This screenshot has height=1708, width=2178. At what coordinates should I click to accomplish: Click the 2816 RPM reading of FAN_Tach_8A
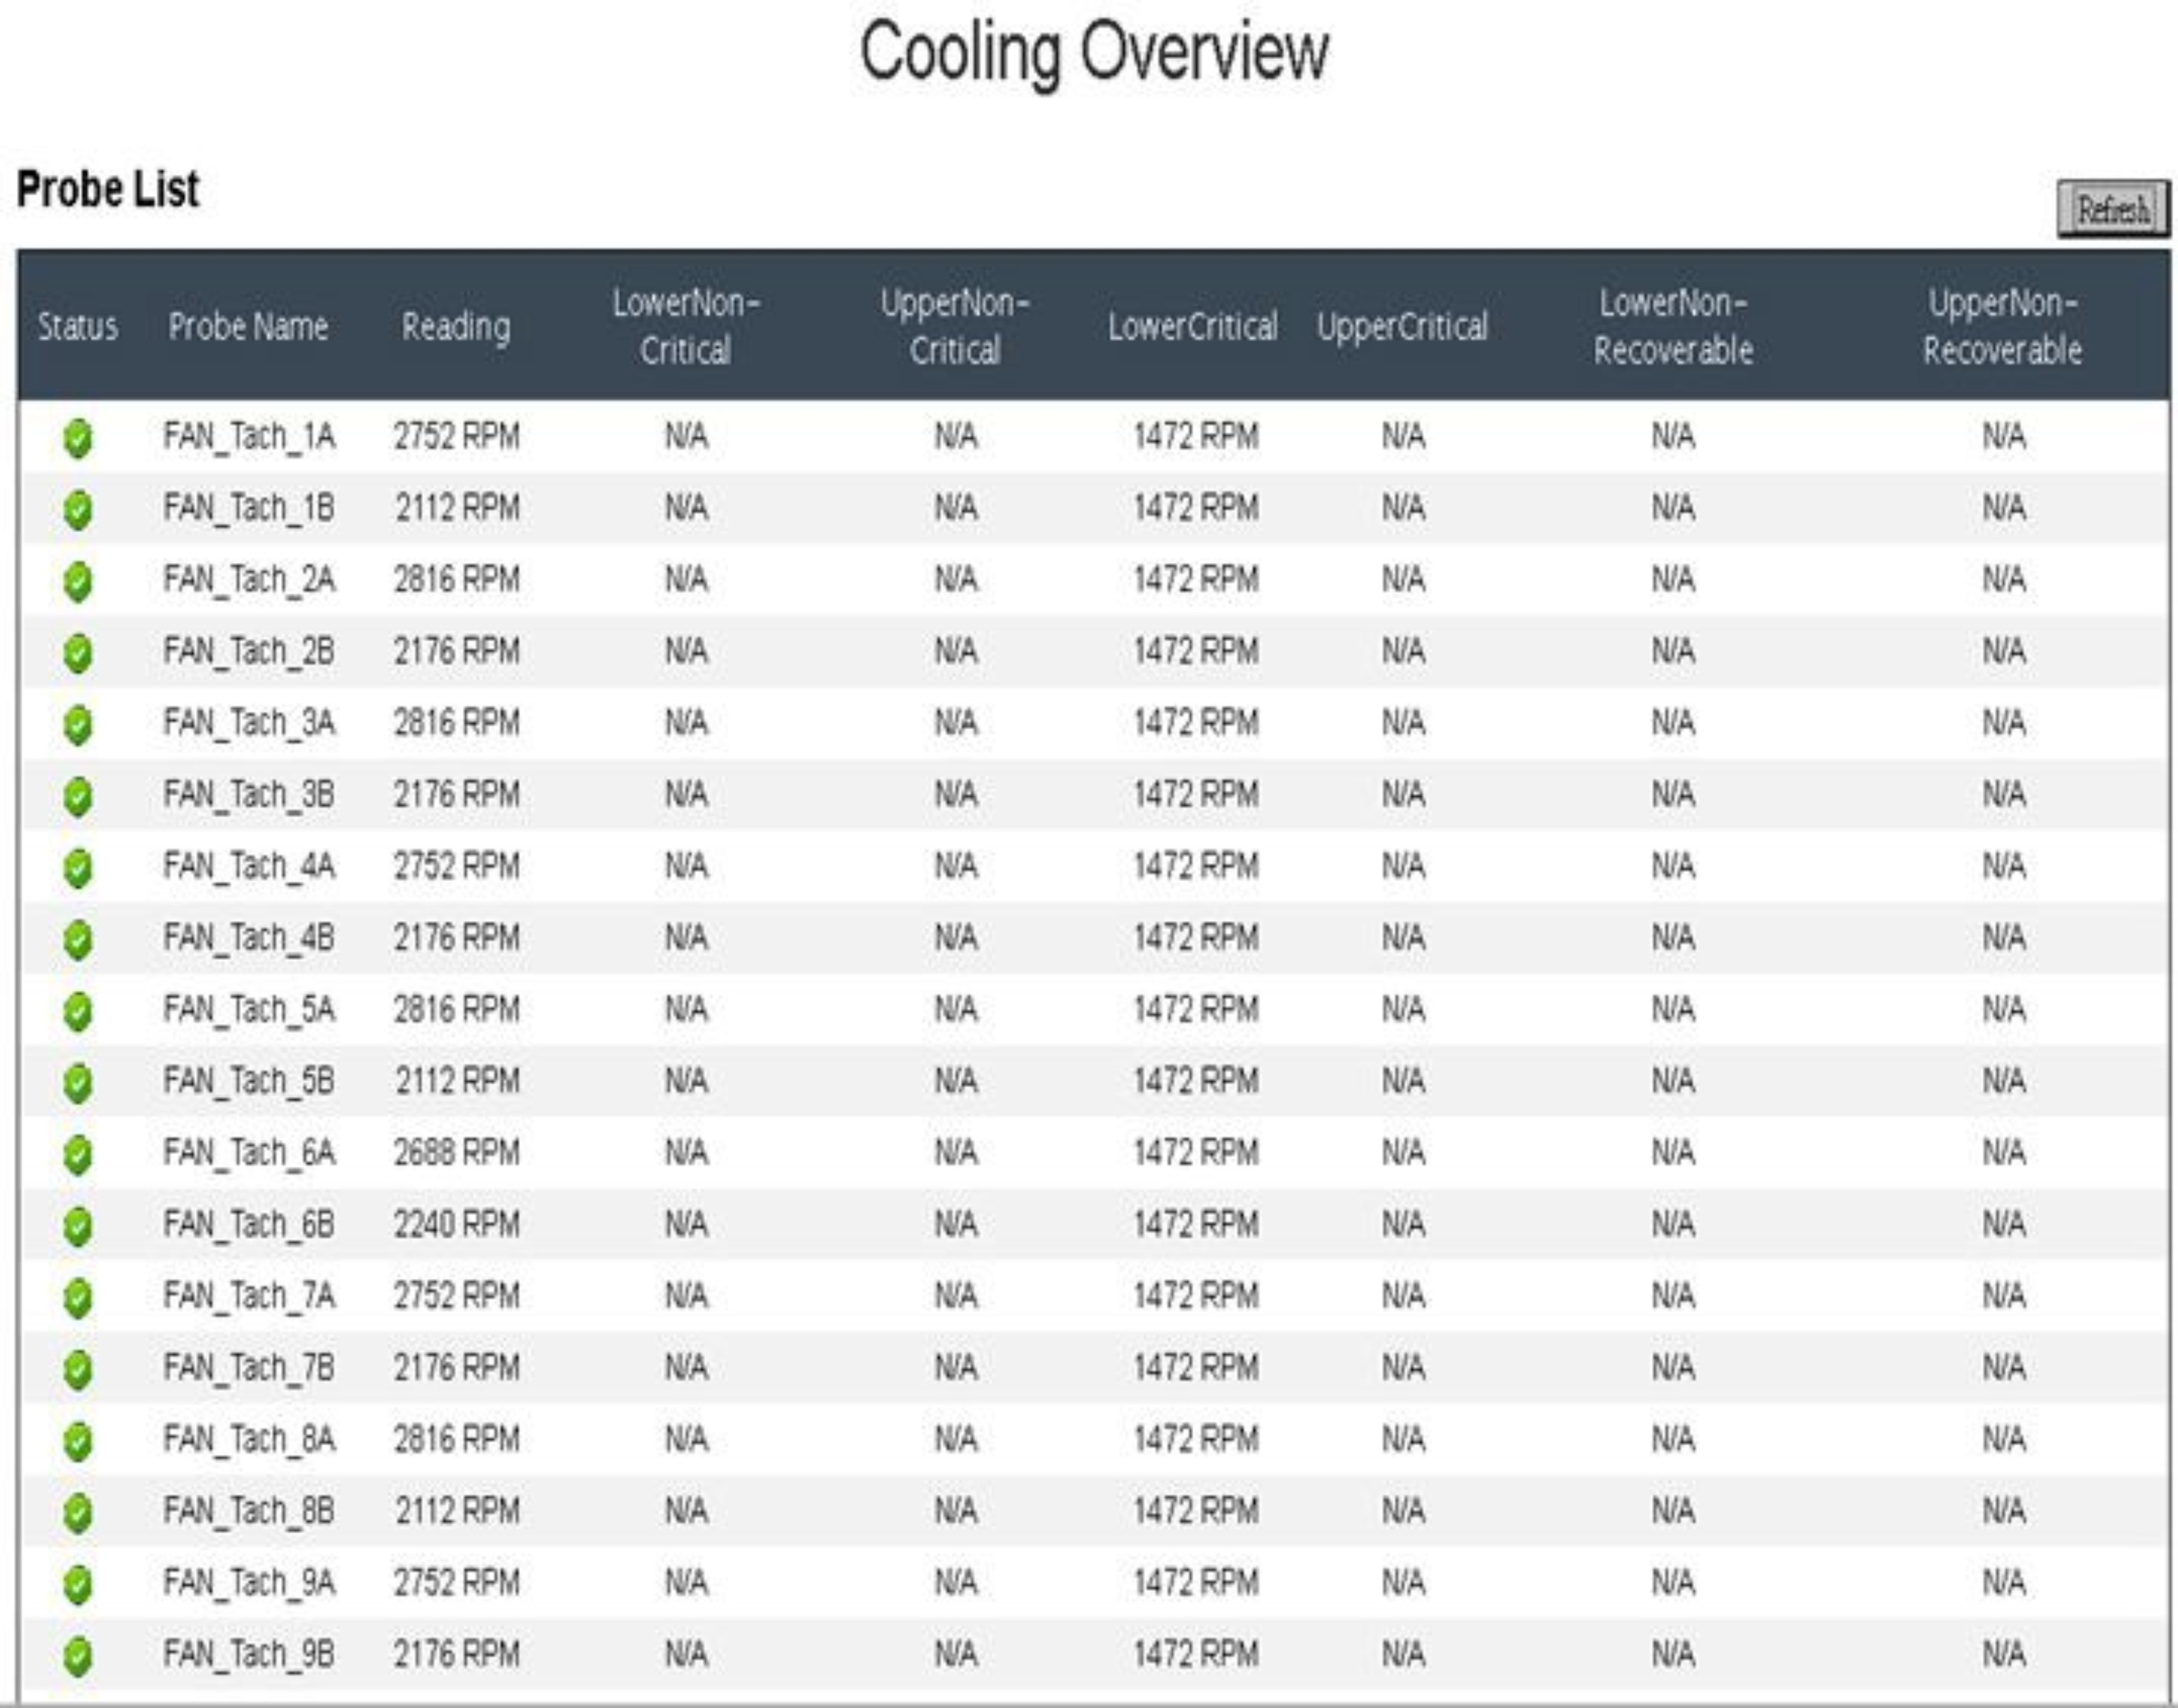(457, 1440)
